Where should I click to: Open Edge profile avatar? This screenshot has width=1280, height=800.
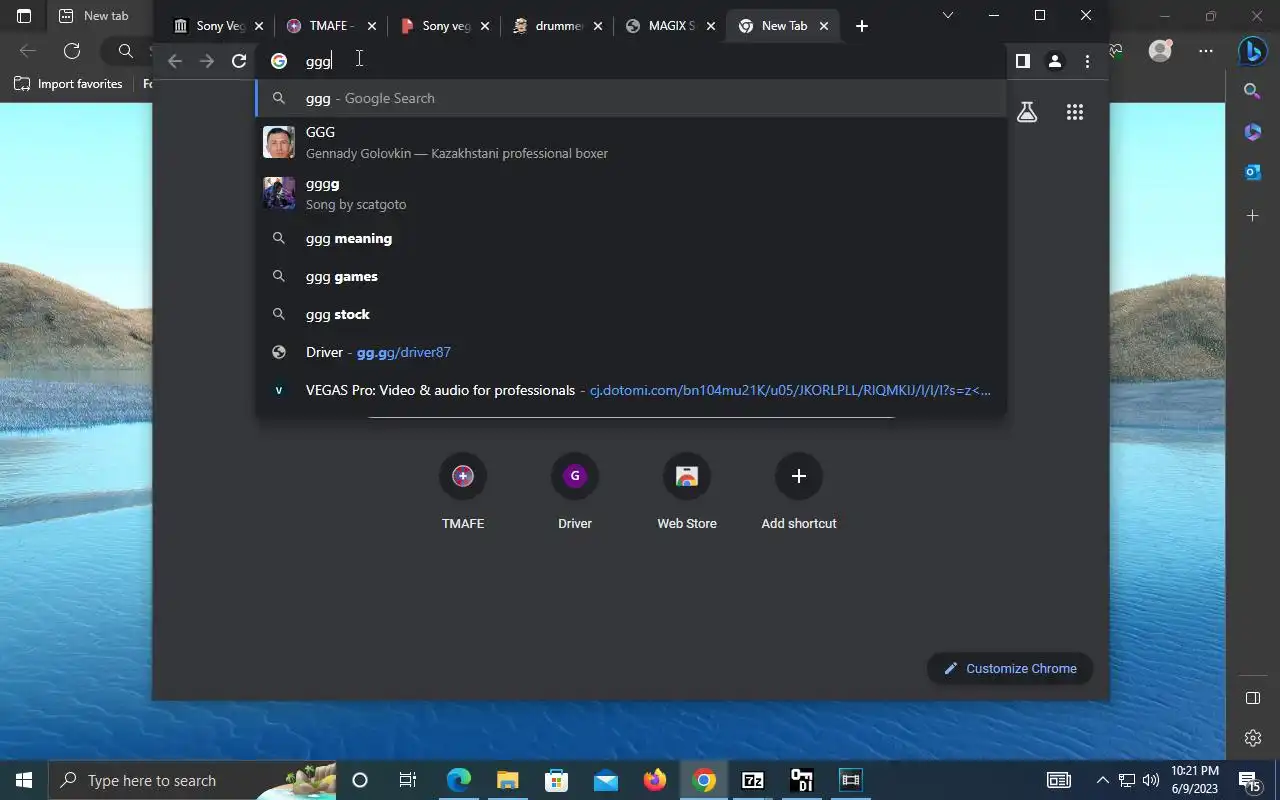(x=1160, y=50)
